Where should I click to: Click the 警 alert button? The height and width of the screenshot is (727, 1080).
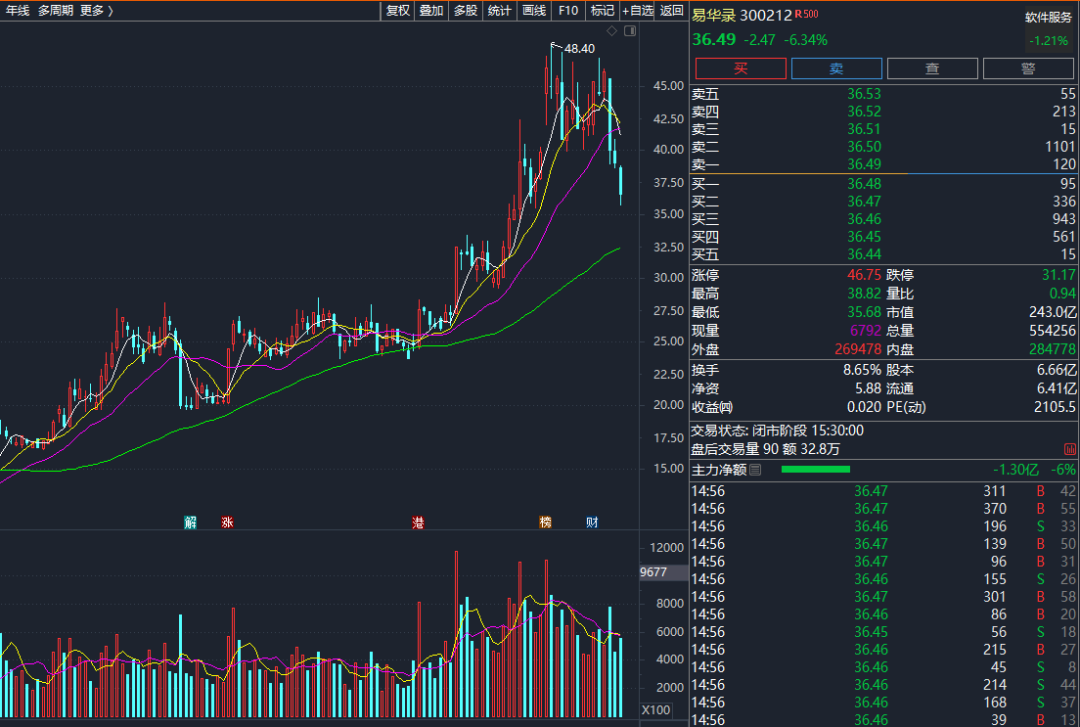click(x=1028, y=68)
